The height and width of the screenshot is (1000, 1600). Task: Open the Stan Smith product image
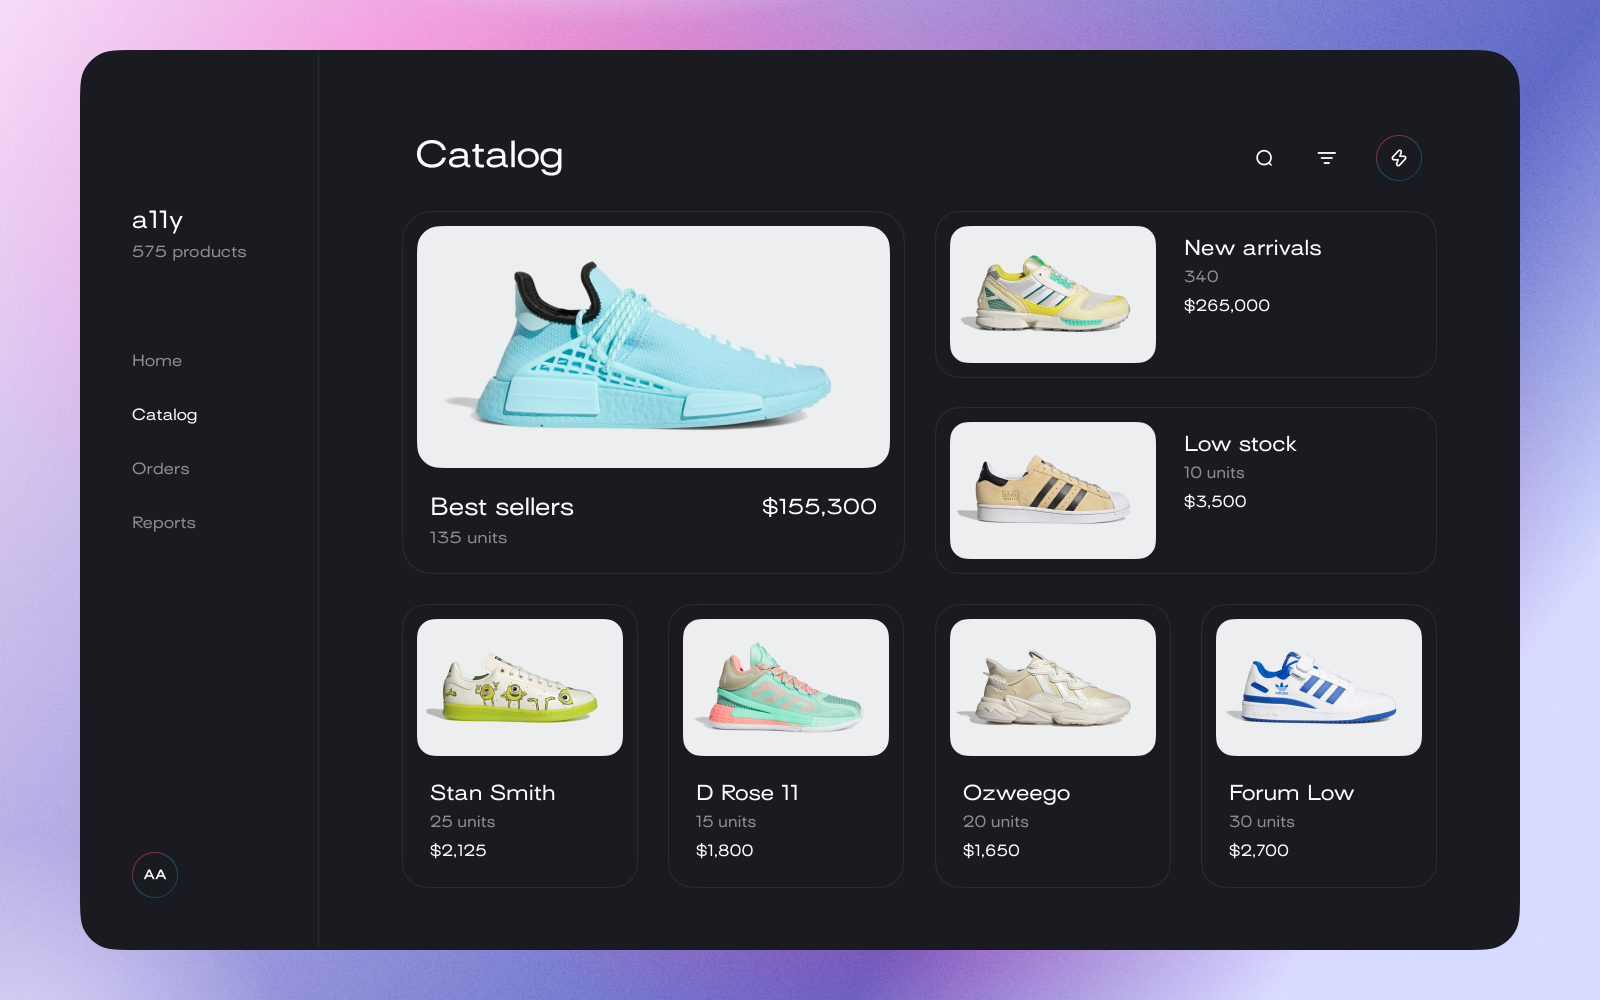[x=520, y=687]
